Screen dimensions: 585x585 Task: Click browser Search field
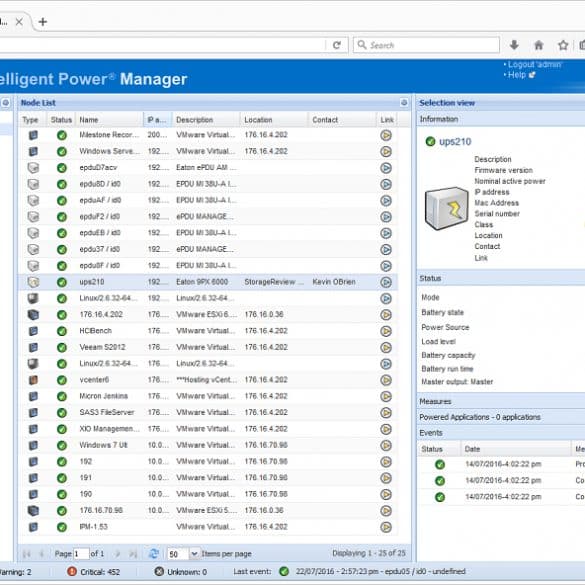click(x=426, y=45)
